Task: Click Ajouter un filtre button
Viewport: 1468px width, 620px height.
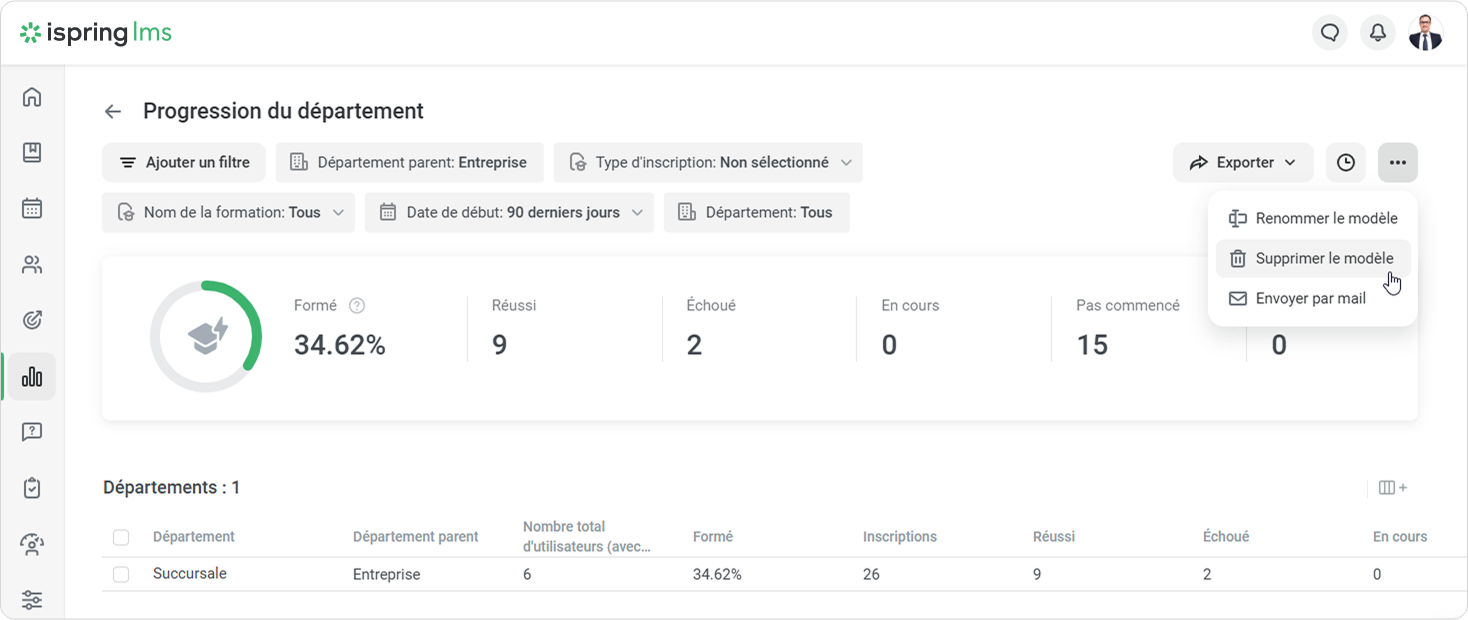Action: coord(184,163)
